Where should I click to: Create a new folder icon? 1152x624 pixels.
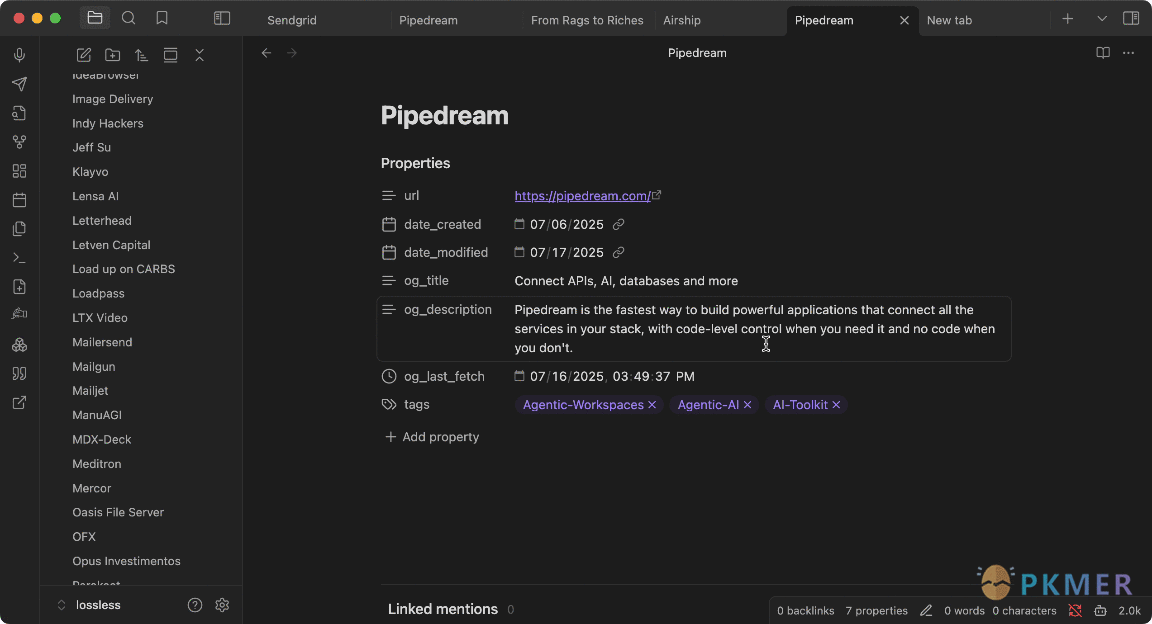[112, 55]
